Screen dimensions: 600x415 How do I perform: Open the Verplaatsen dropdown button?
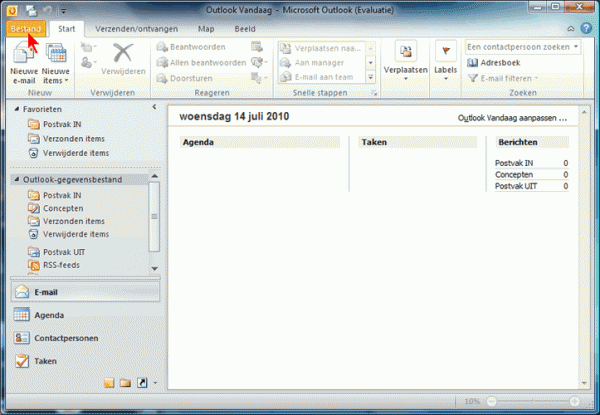click(x=406, y=62)
